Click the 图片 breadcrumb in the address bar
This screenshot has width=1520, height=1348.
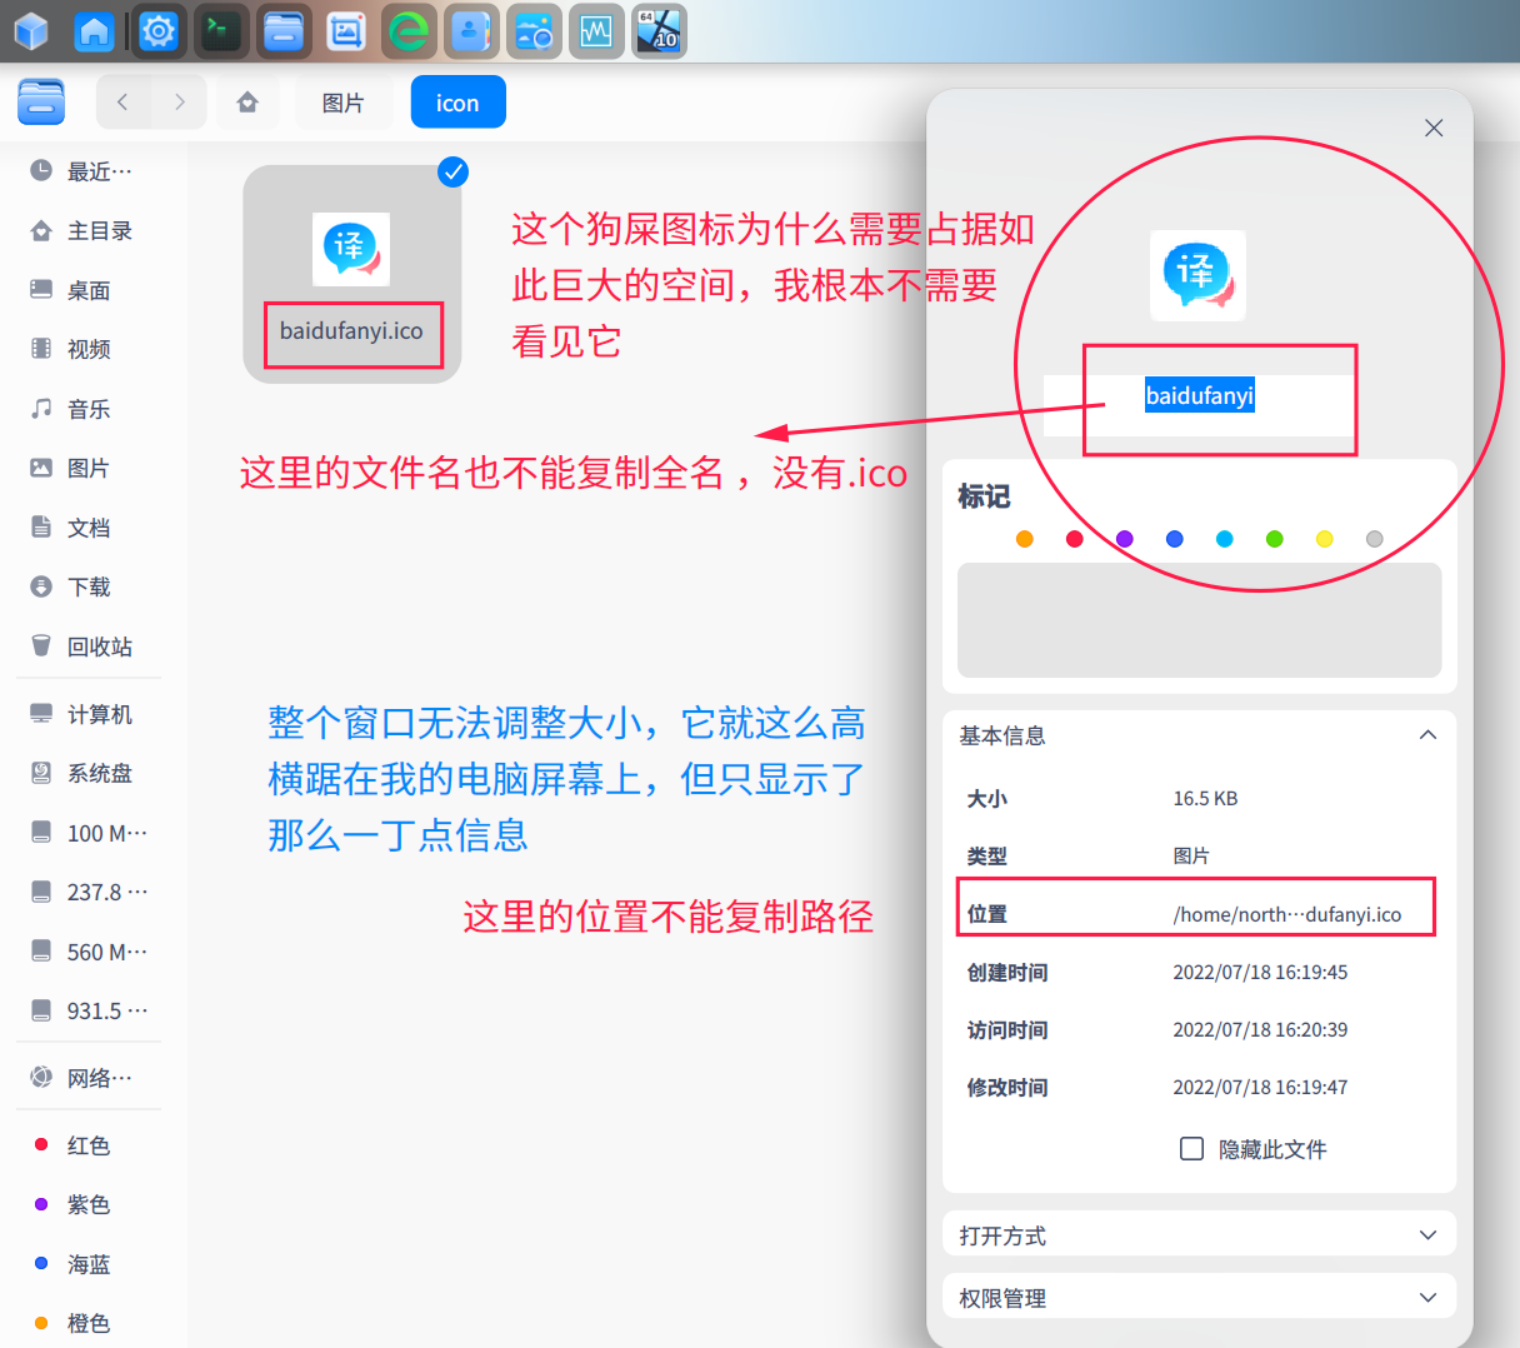pyautogui.click(x=343, y=102)
